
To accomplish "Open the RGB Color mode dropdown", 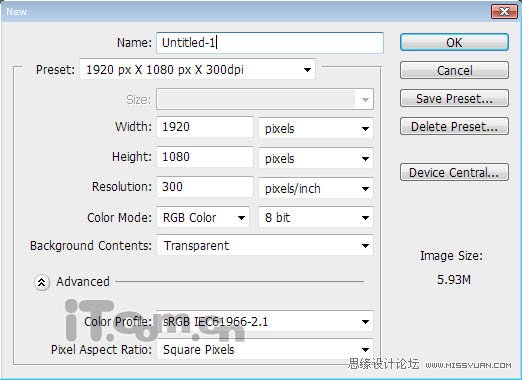I will (x=203, y=218).
